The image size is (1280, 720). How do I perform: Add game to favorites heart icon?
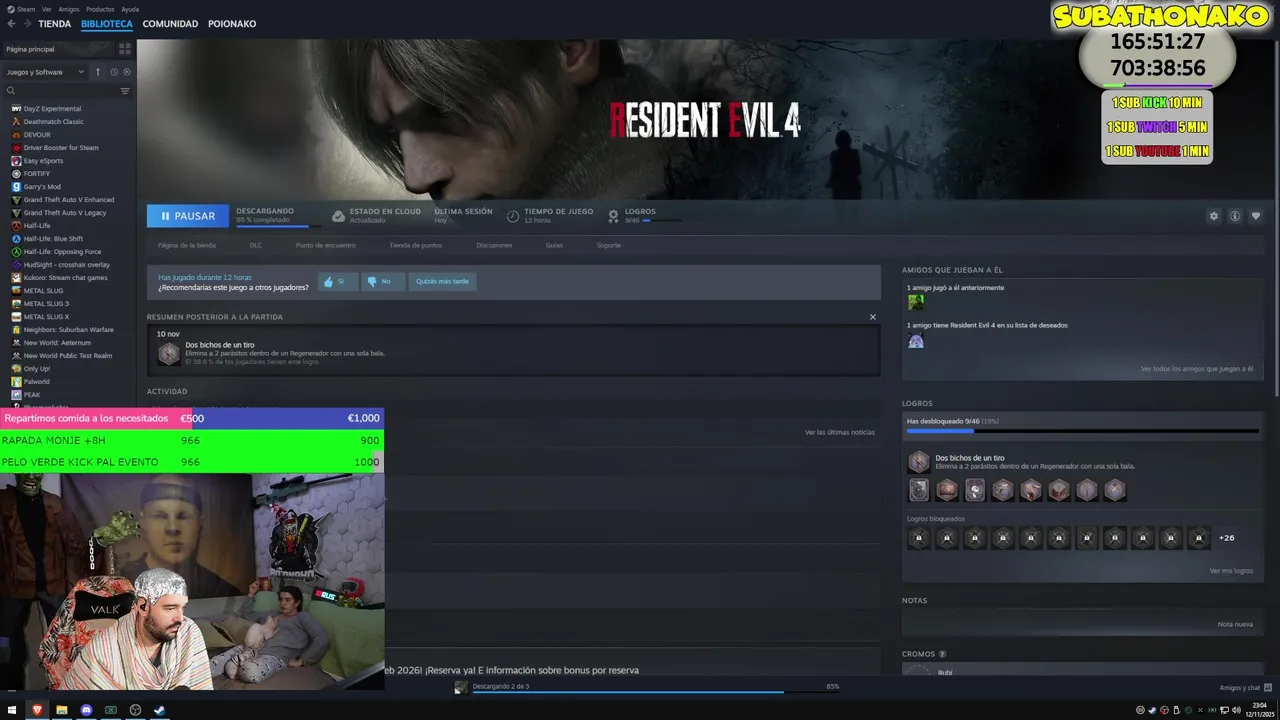[1256, 216]
